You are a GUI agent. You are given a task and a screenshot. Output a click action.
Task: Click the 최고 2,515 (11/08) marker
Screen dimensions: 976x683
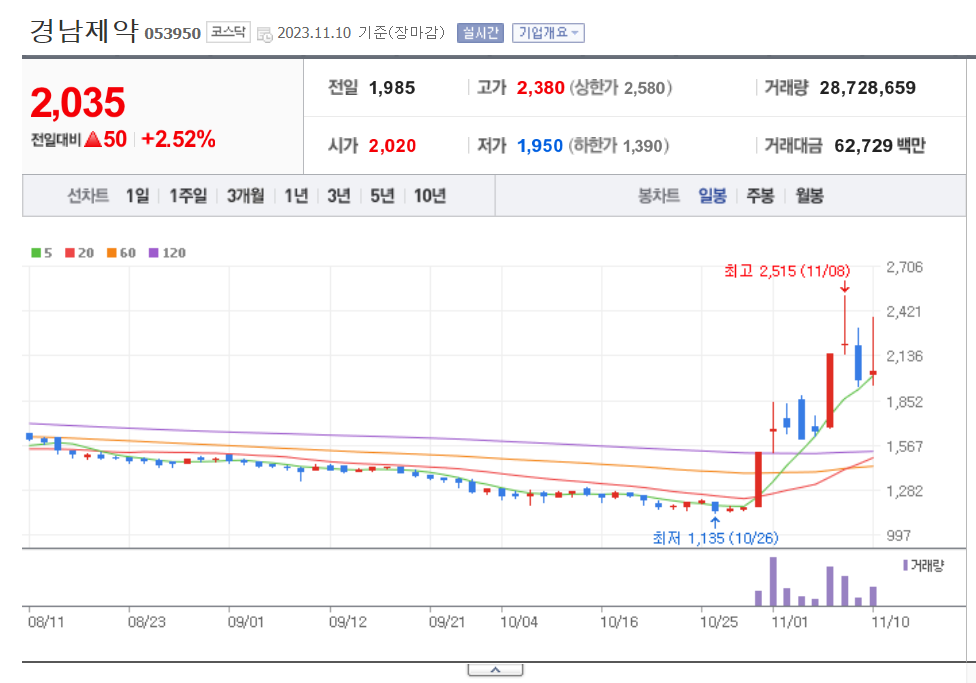pos(787,271)
